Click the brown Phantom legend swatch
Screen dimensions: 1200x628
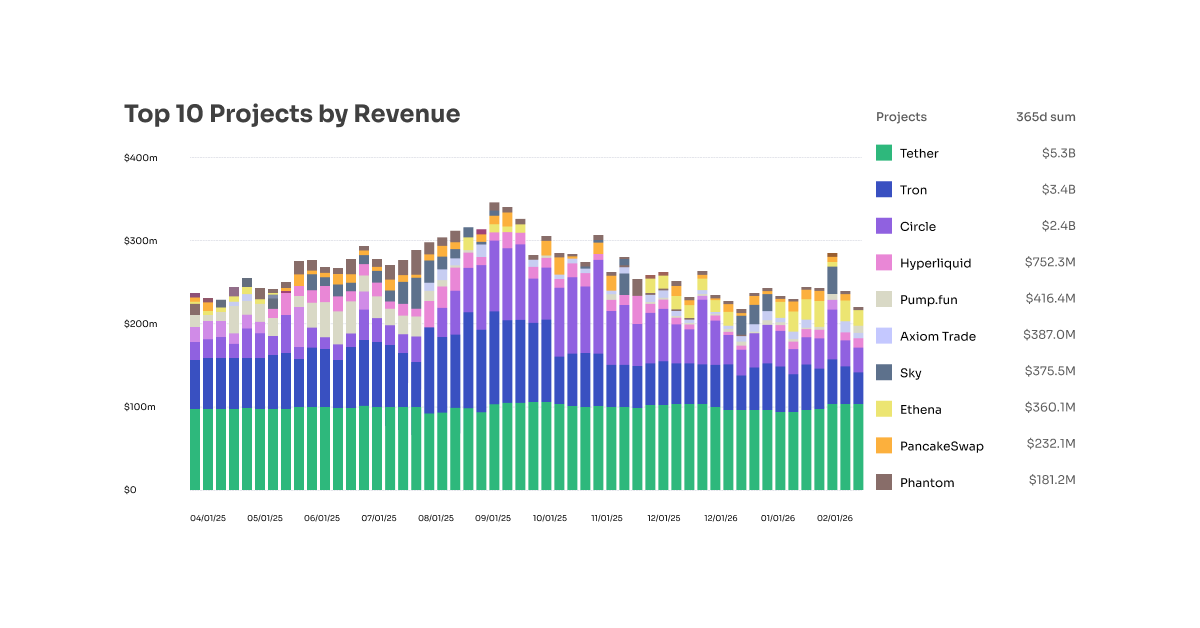(883, 482)
